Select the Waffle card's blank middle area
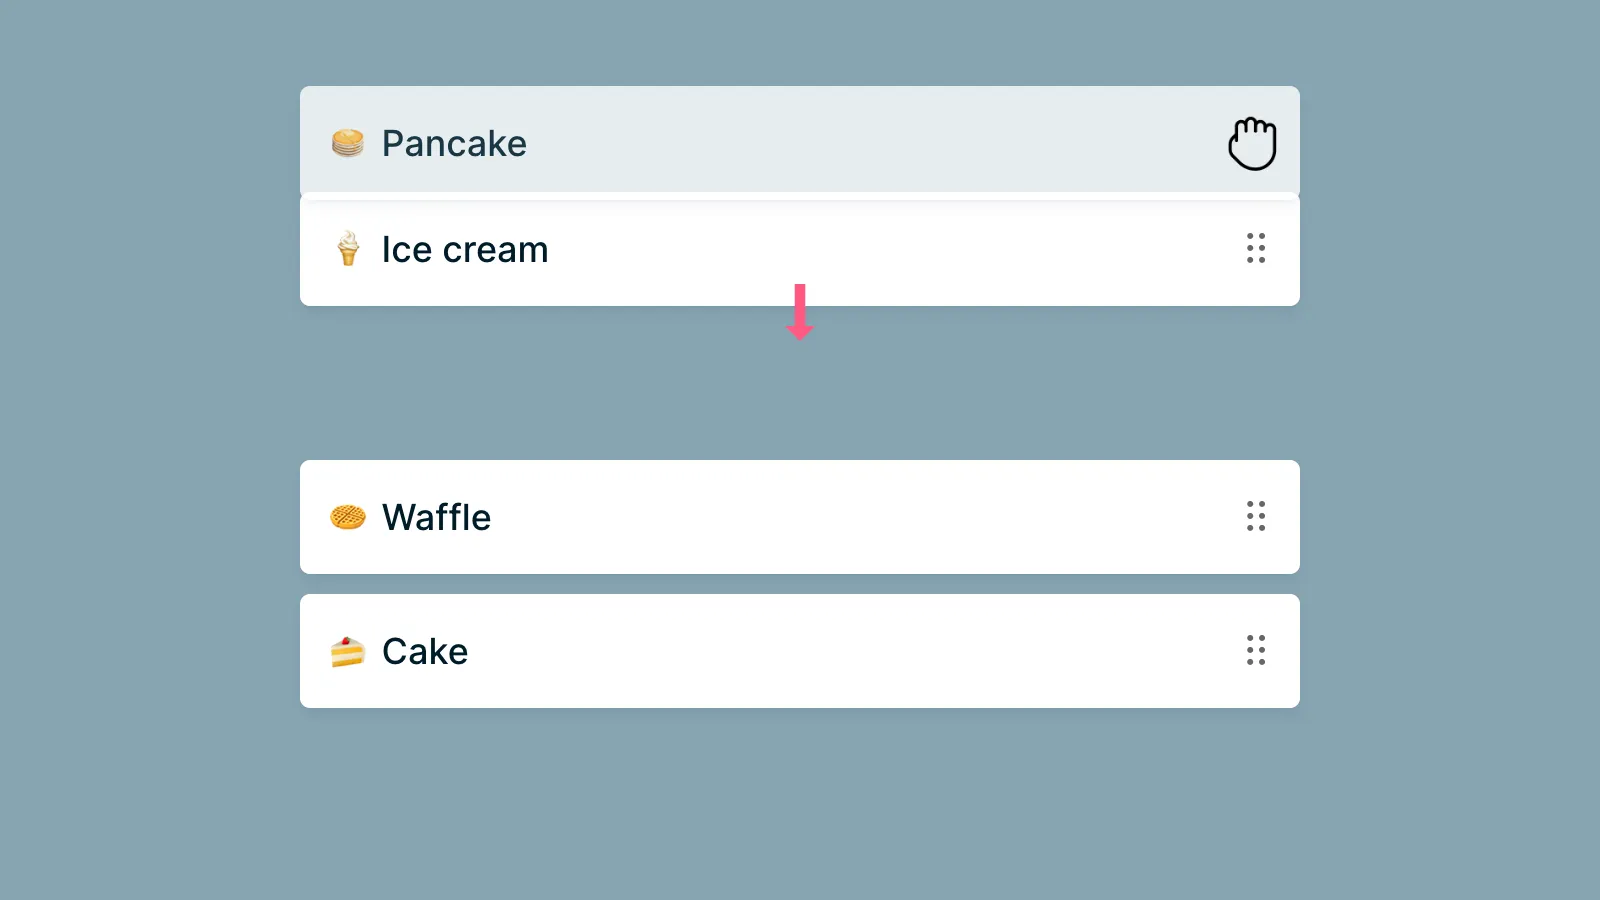 click(x=850, y=517)
